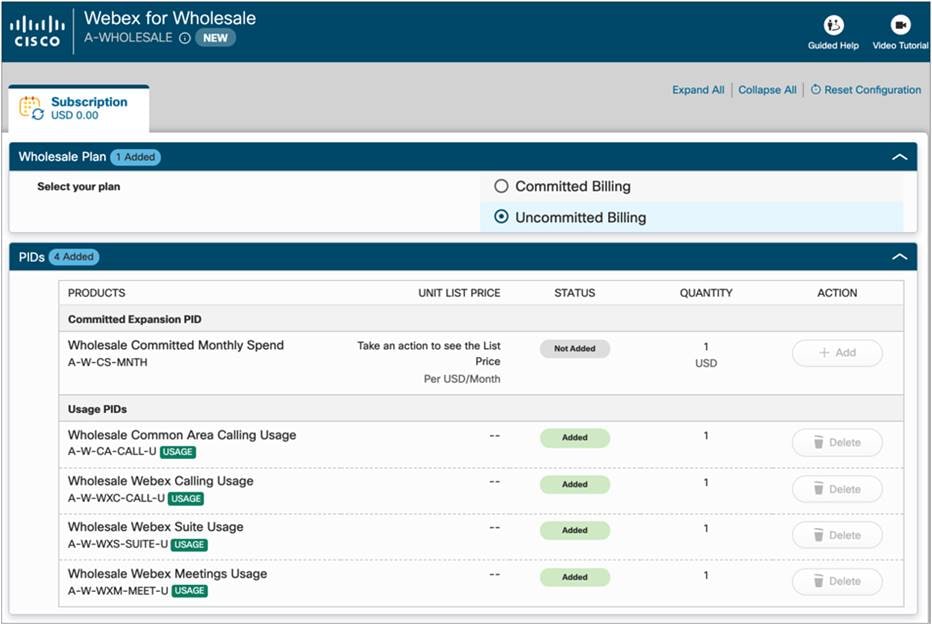Click Collapse All link
Screen dimensions: 932x625
(x=767, y=90)
